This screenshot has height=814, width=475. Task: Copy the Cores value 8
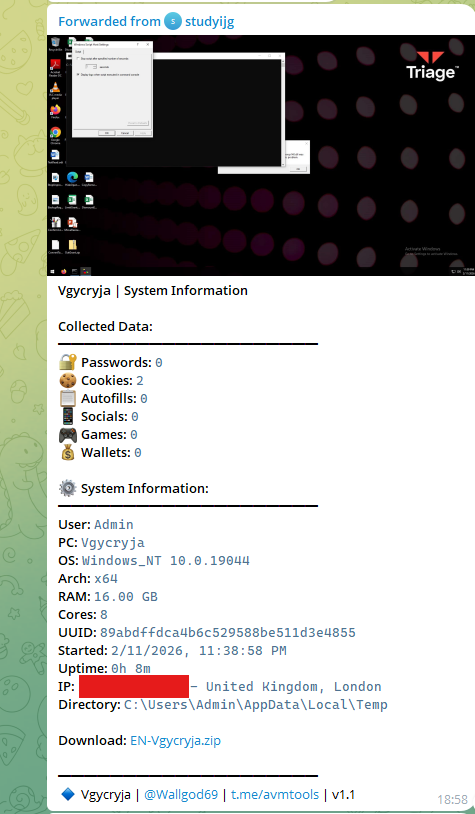104,615
